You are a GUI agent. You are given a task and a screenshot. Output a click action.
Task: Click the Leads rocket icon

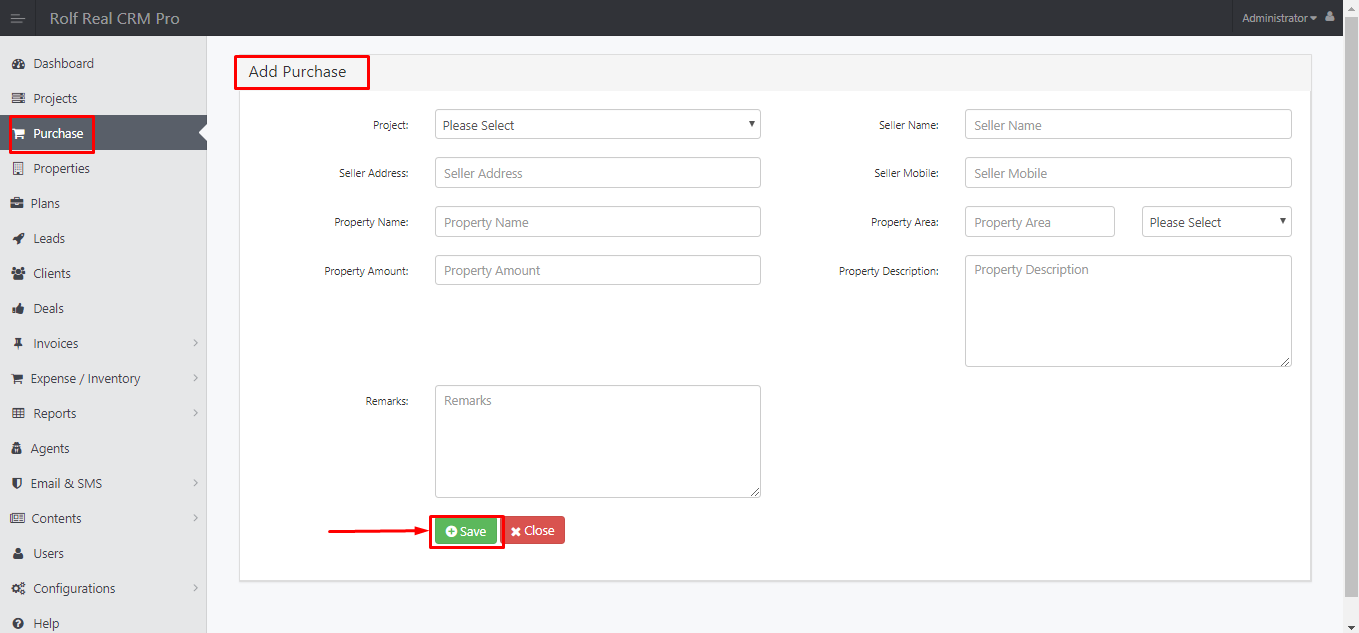tap(18, 239)
